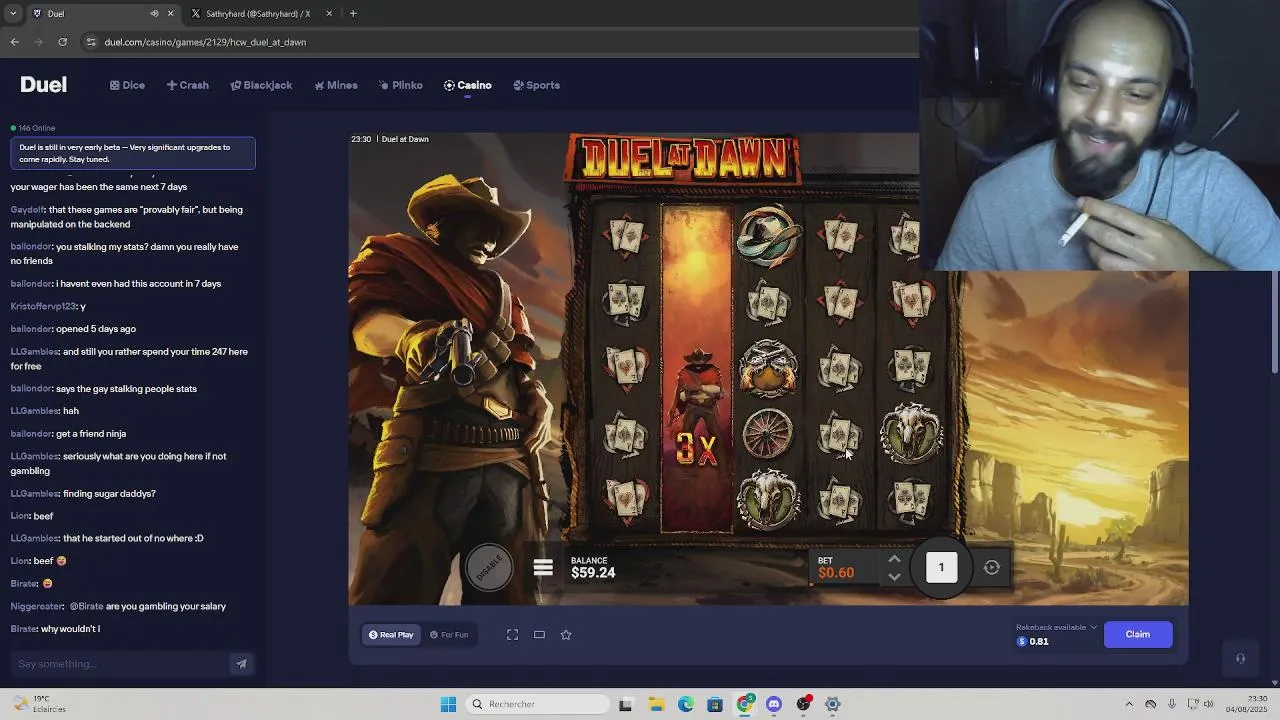Open the clock and date panel

pyautogui.click(x=1247, y=704)
